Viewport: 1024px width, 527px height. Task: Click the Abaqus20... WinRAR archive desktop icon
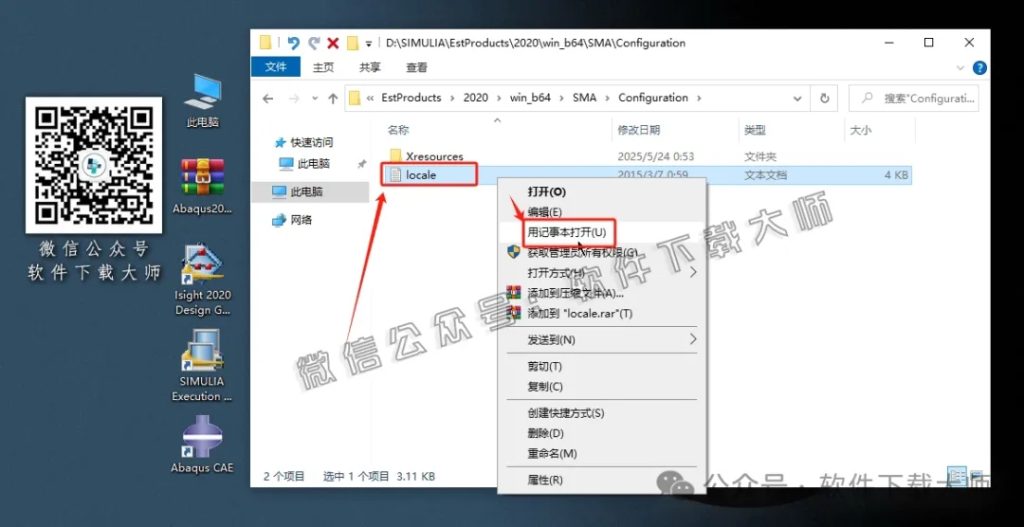coord(202,187)
